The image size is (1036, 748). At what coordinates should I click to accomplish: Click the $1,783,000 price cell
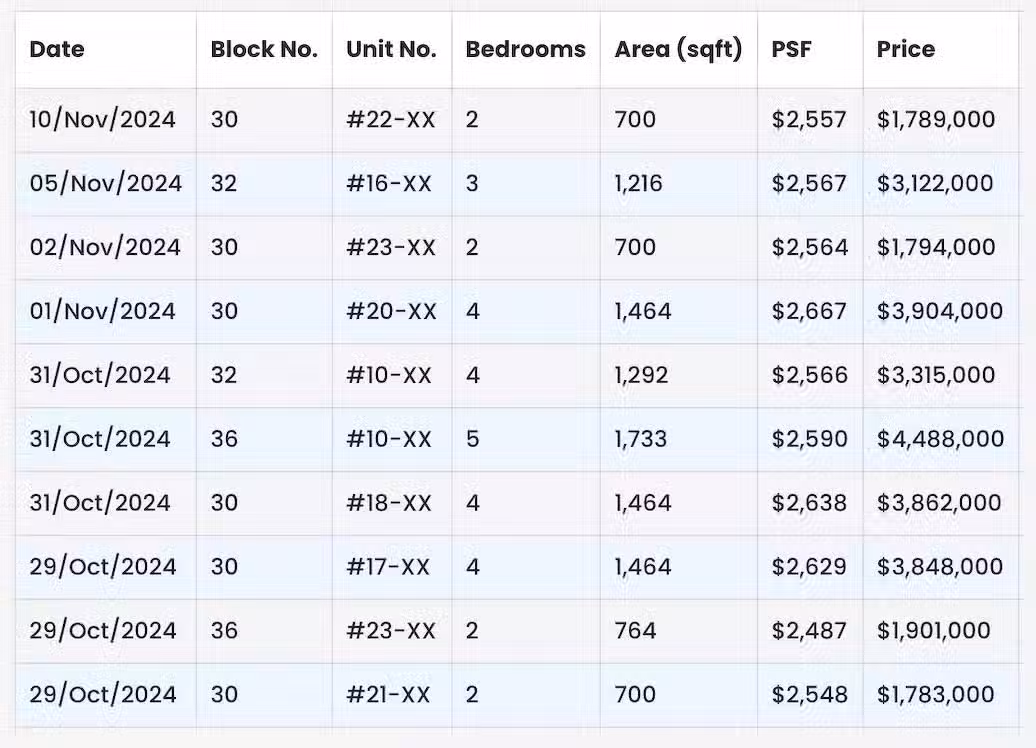pyautogui.click(x=936, y=694)
